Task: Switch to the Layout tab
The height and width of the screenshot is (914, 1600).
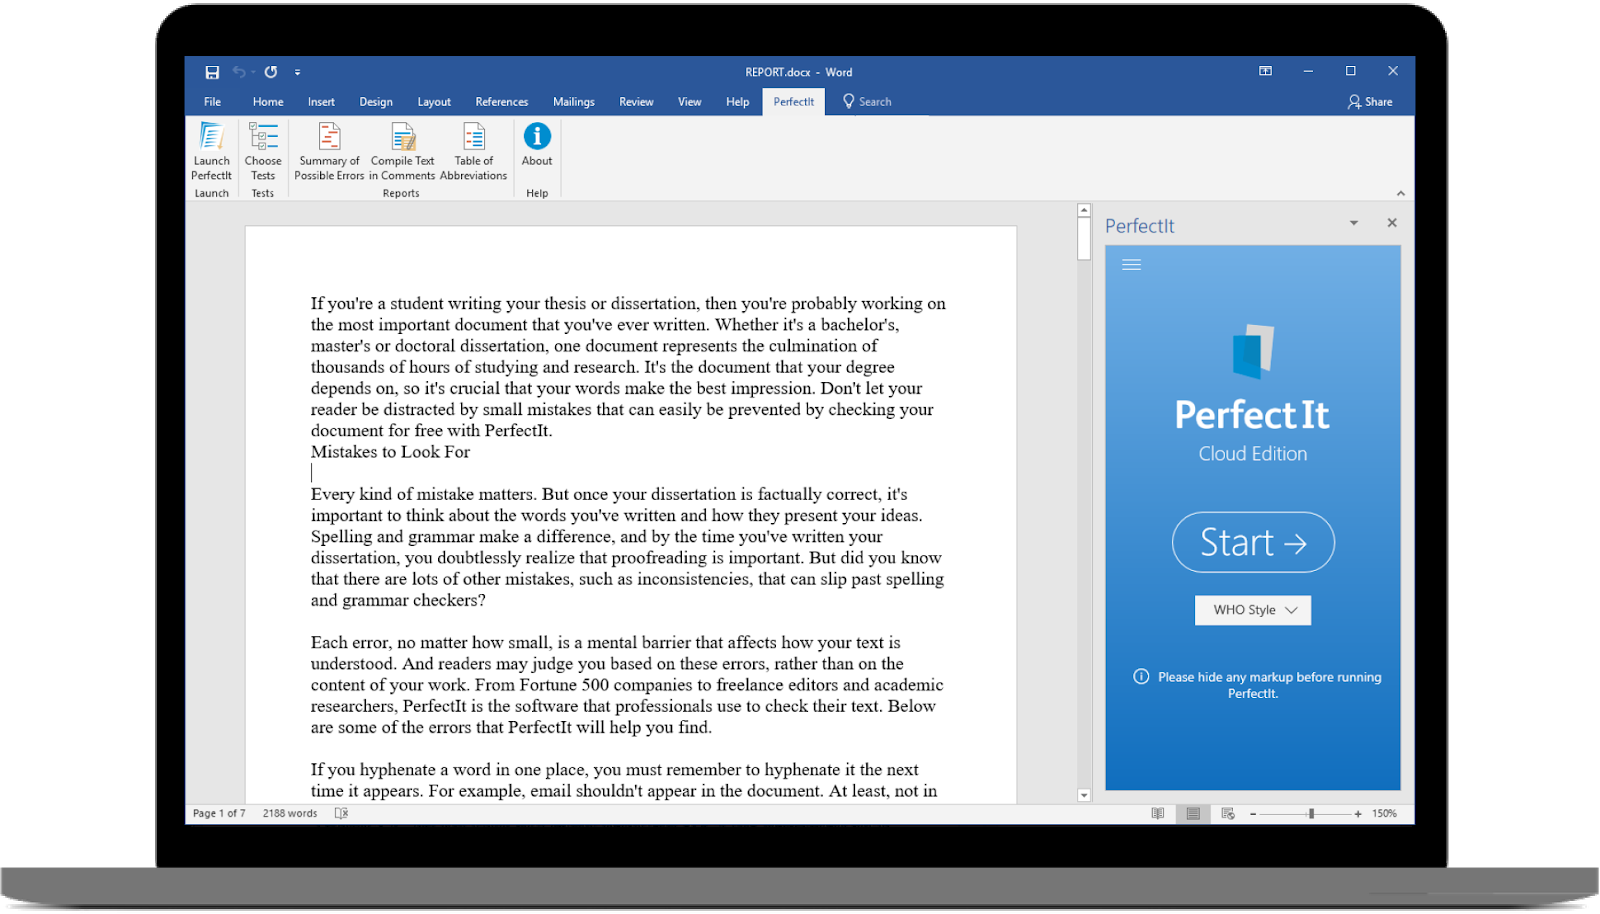Action: point(434,102)
